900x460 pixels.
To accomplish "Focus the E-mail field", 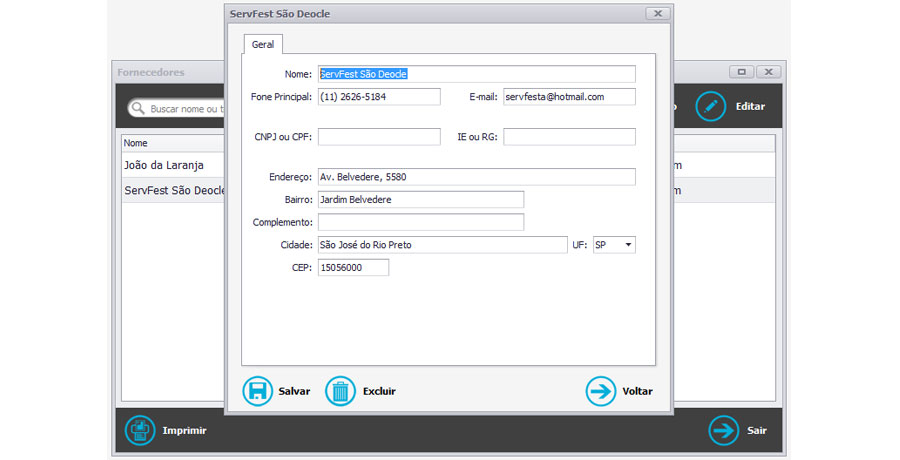I will (x=569, y=96).
